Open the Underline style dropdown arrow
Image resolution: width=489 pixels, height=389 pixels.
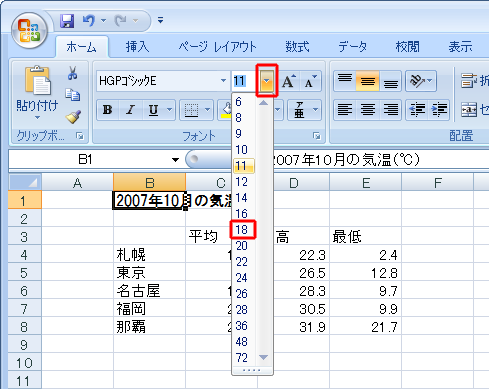(x=169, y=110)
